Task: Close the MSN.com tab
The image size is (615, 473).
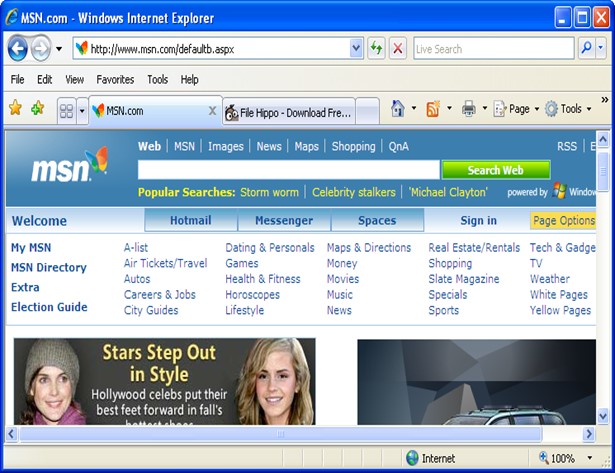Action: click(212, 111)
